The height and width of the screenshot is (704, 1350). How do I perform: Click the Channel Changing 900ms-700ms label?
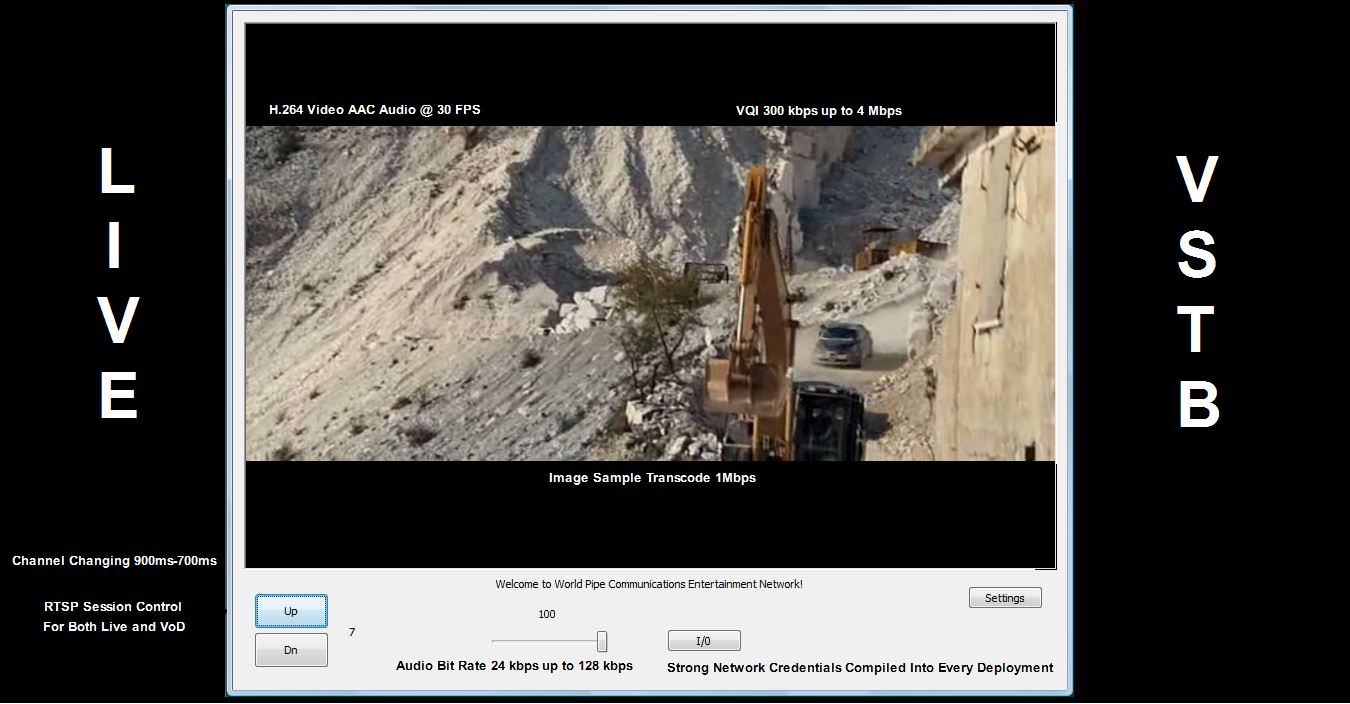tap(114, 561)
